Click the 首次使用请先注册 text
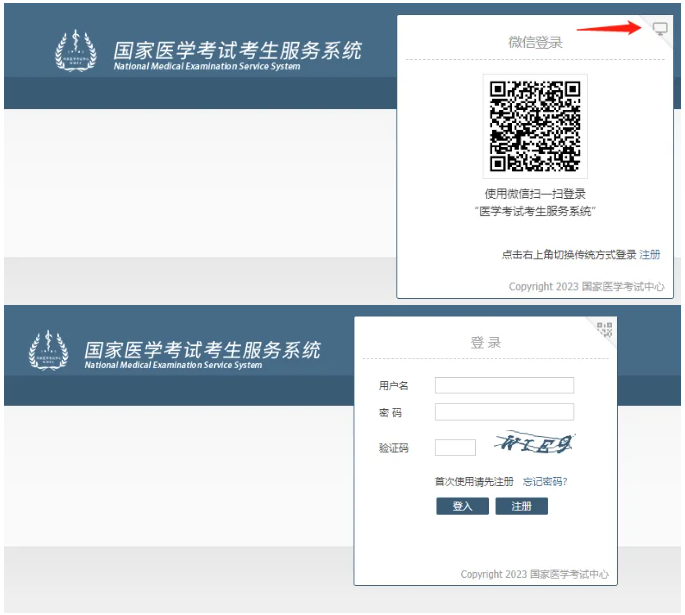The width and height of the screenshot is (685, 615). click(x=474, y=482)
